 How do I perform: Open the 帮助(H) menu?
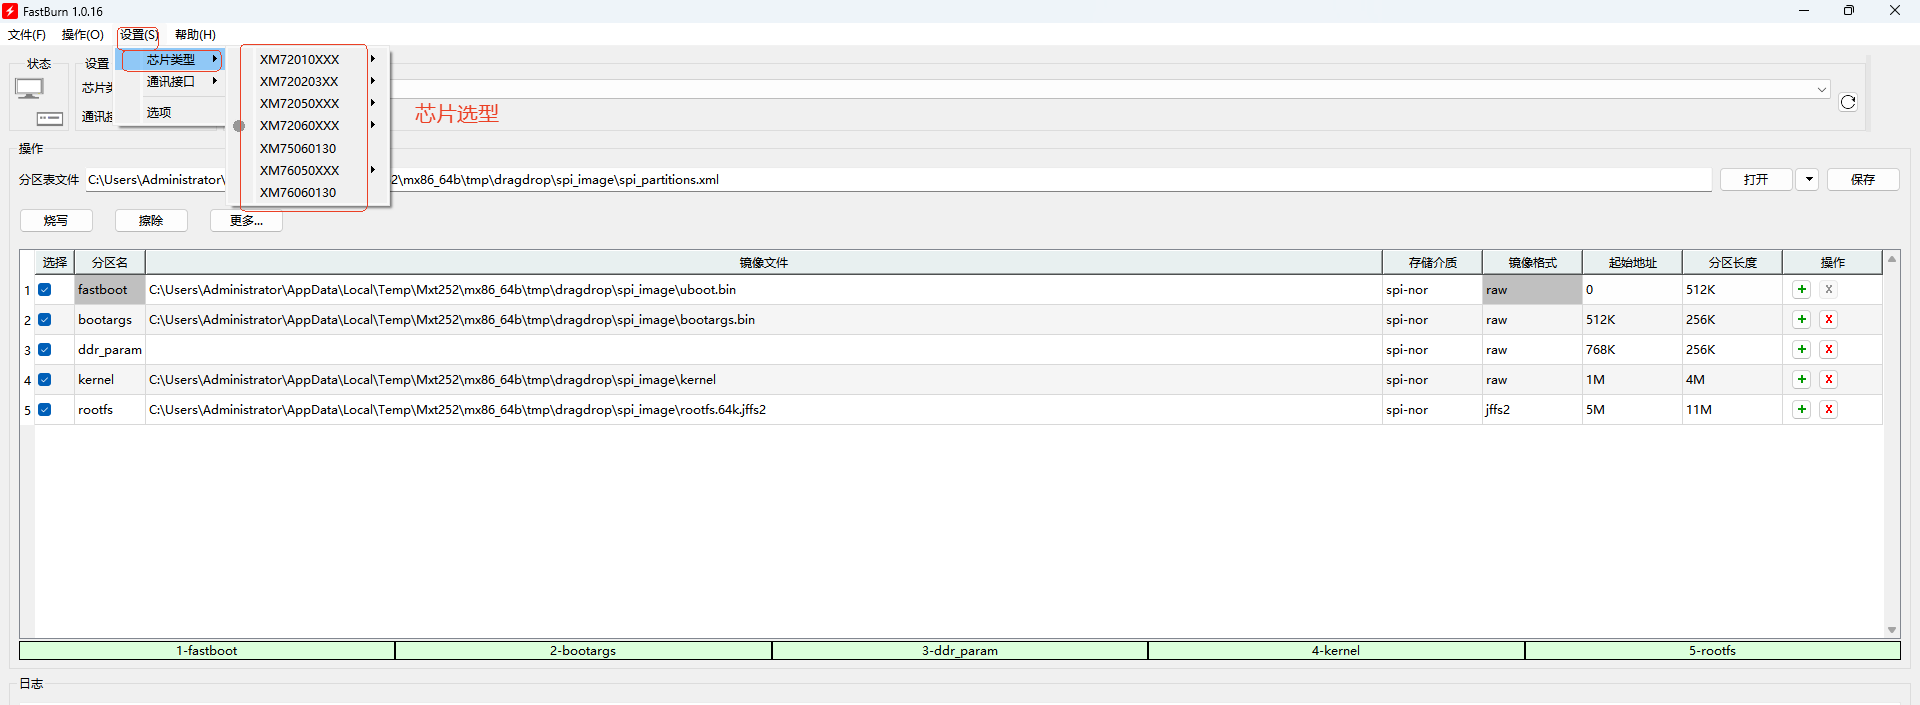tap(195, 35)
